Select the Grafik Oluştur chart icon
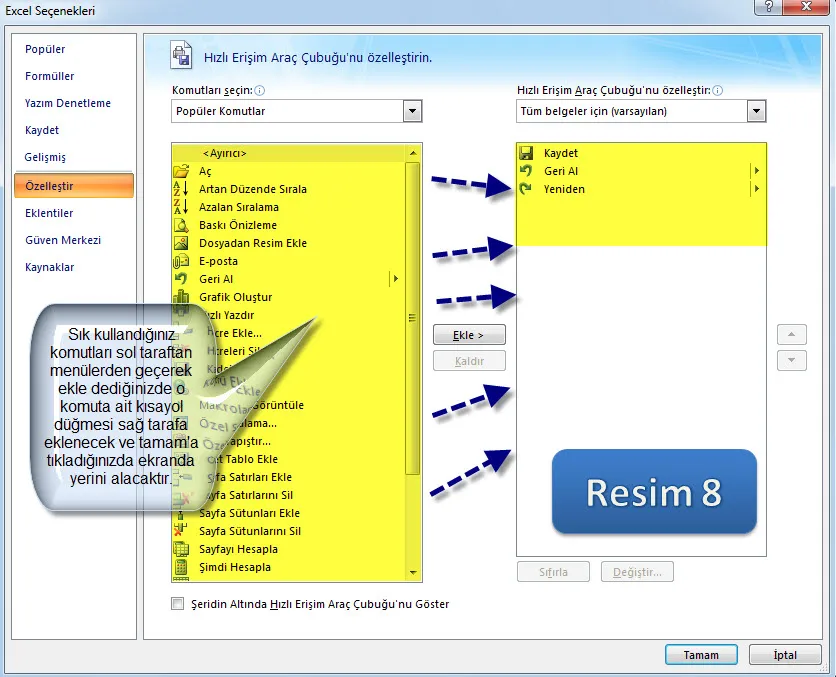Screen dimensions: 836x677 (x=181, y=297)
